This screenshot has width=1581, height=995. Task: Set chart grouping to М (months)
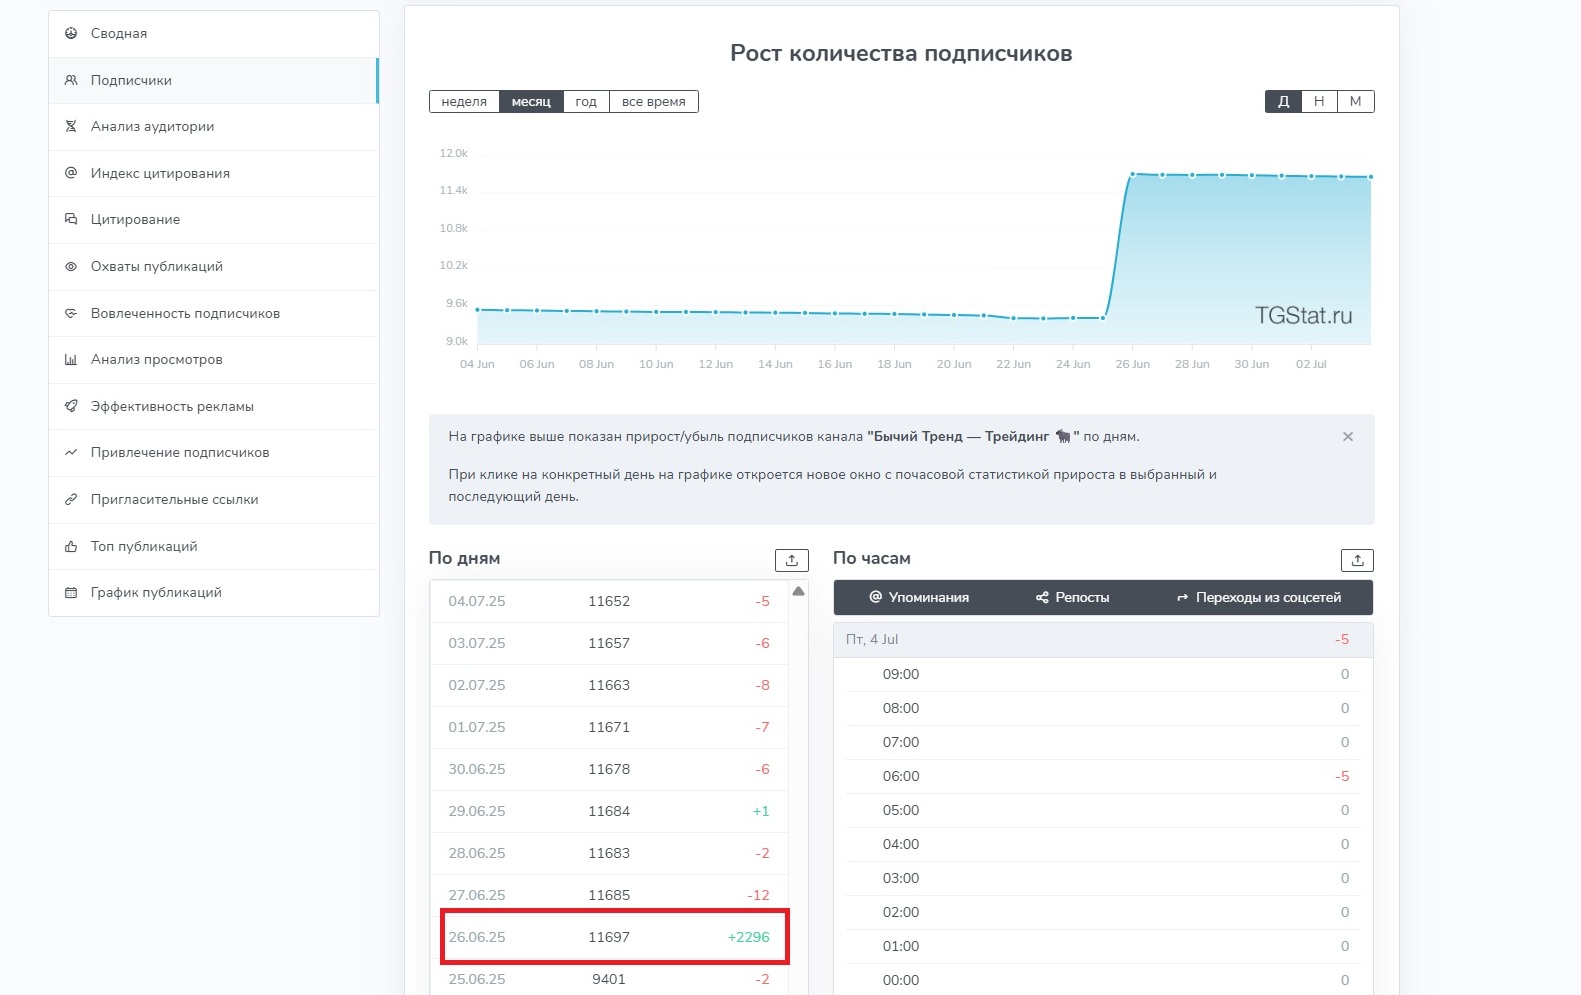tap(1355, 101)
